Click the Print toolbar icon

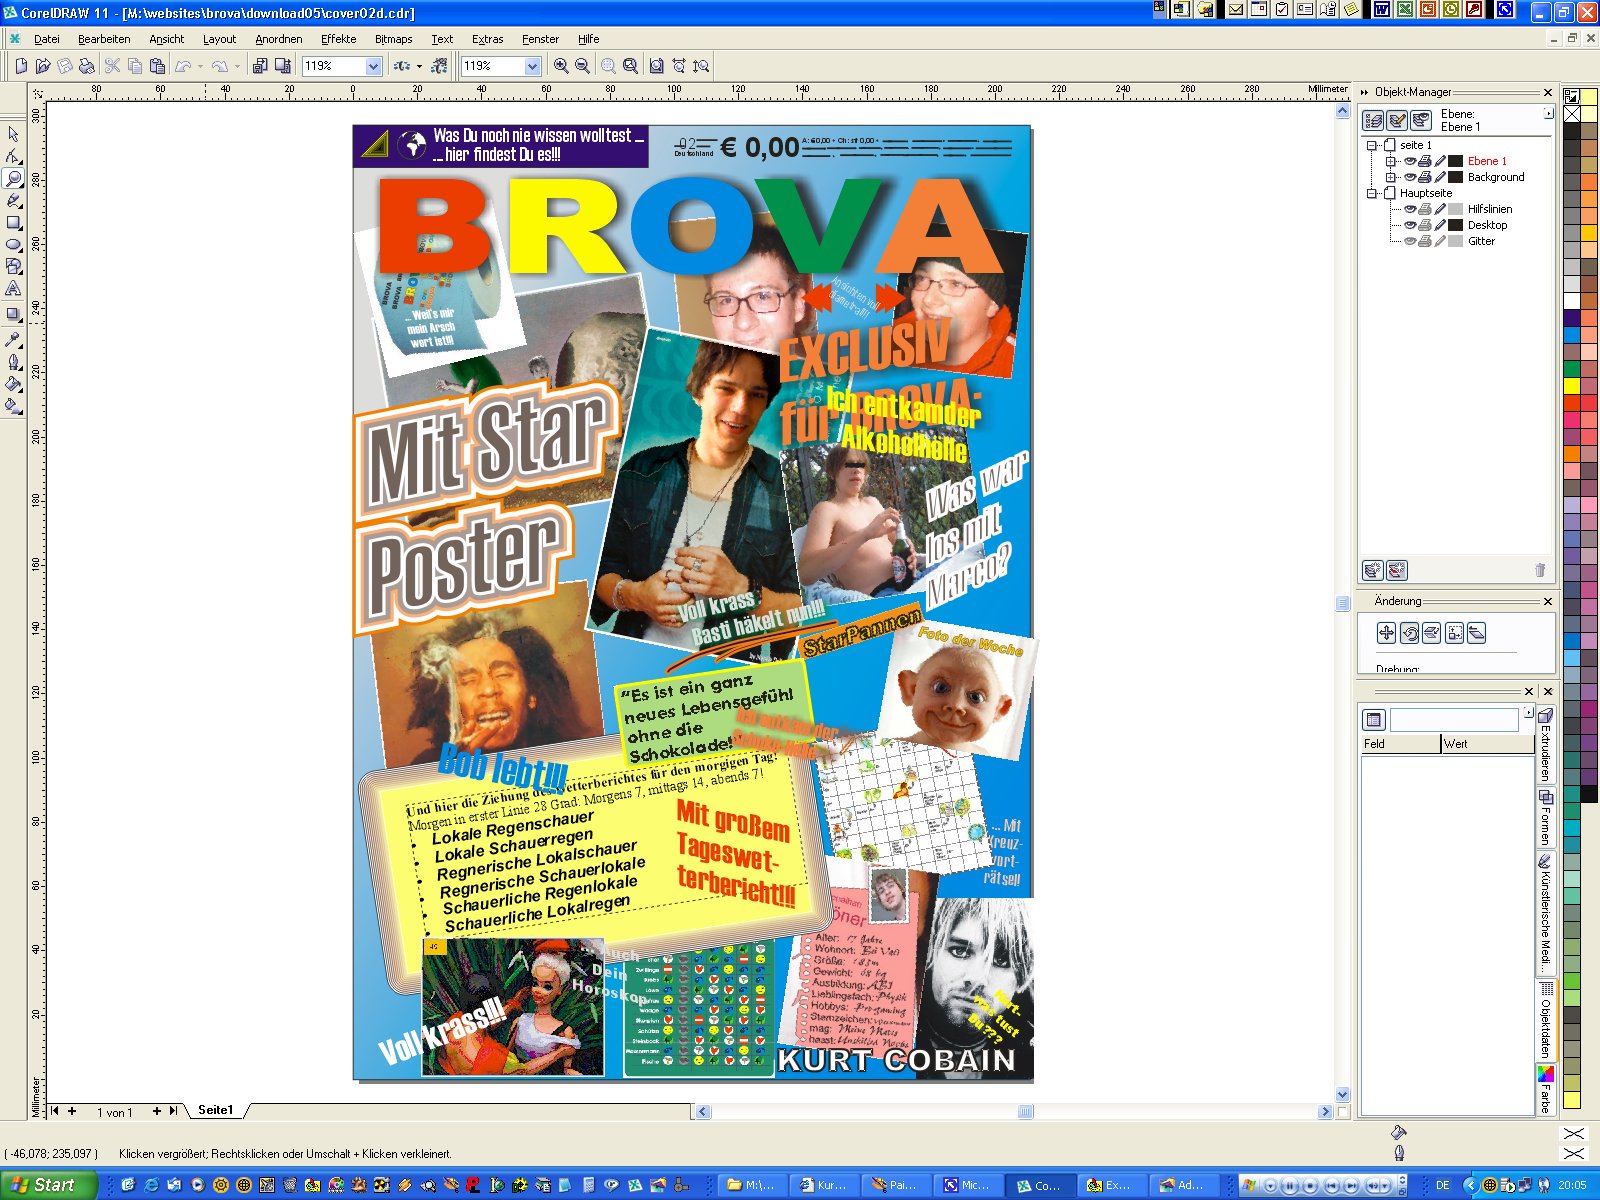pyautogui.click(x=87, y=66)
